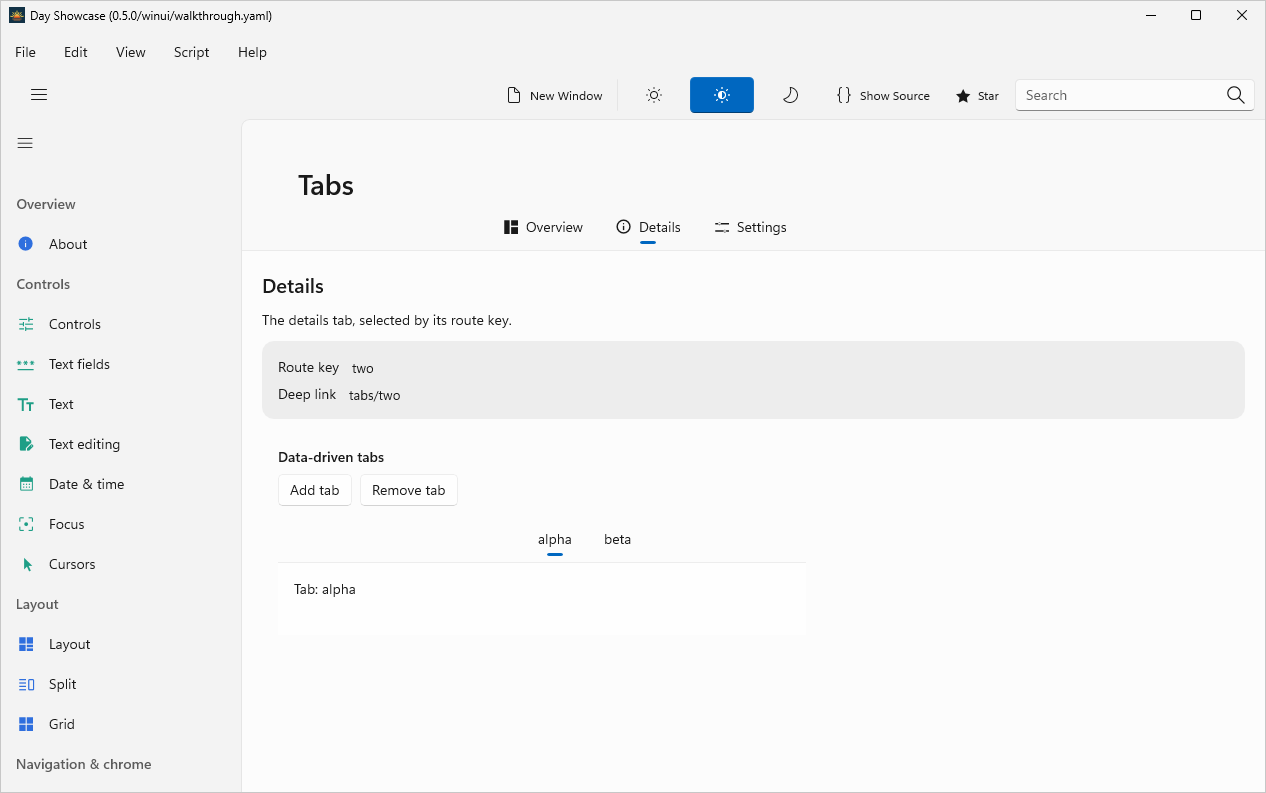Click the search magnifier icon
Screen dimensions: 1266x793
click(1236, 95)
